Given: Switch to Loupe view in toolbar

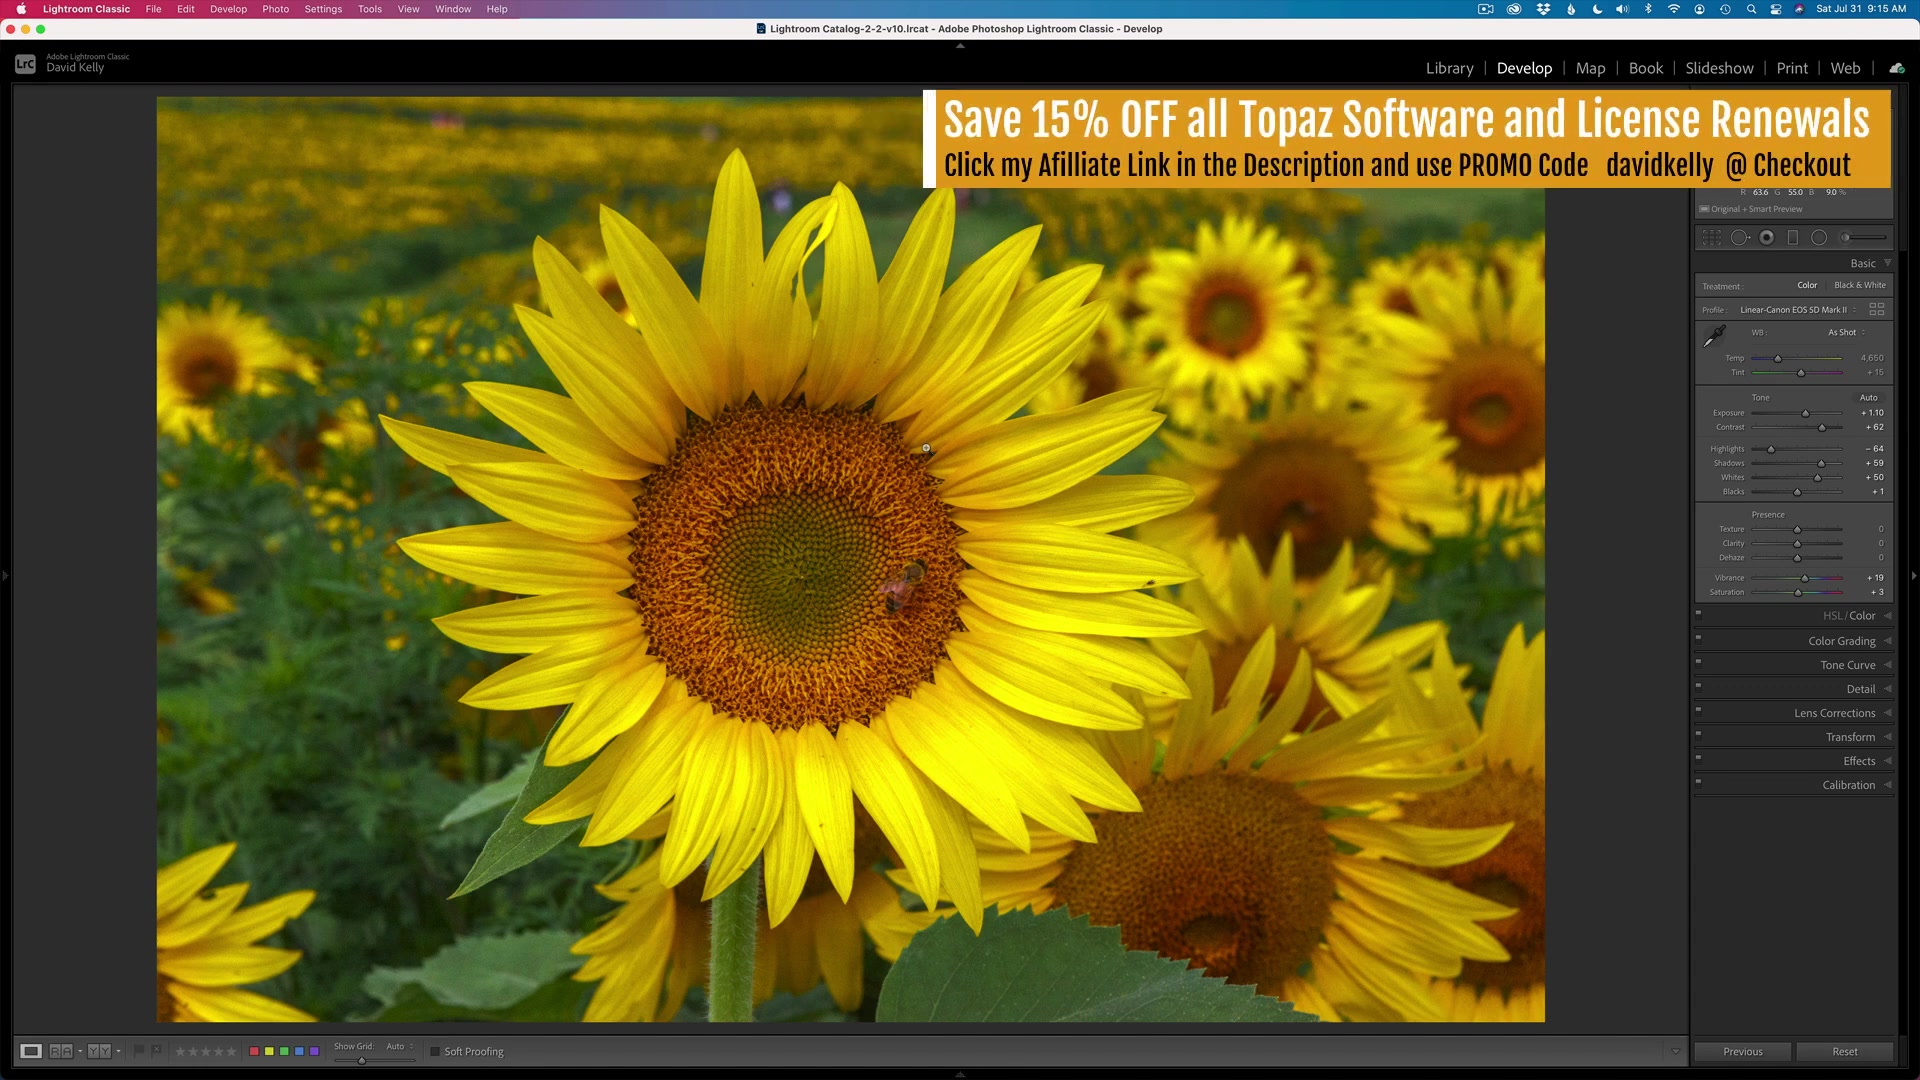Looking at the screenshot, I should click(31, 1051).
